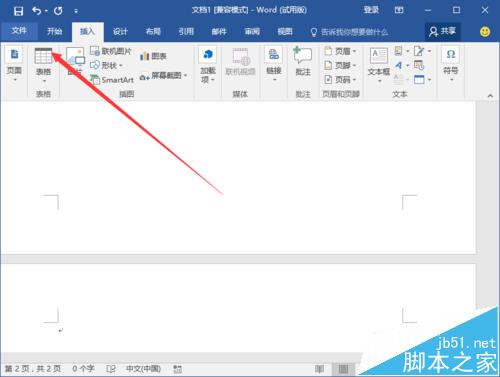
Task: Click the Table (表格) grid icon
Action: [x=44, y=56]
